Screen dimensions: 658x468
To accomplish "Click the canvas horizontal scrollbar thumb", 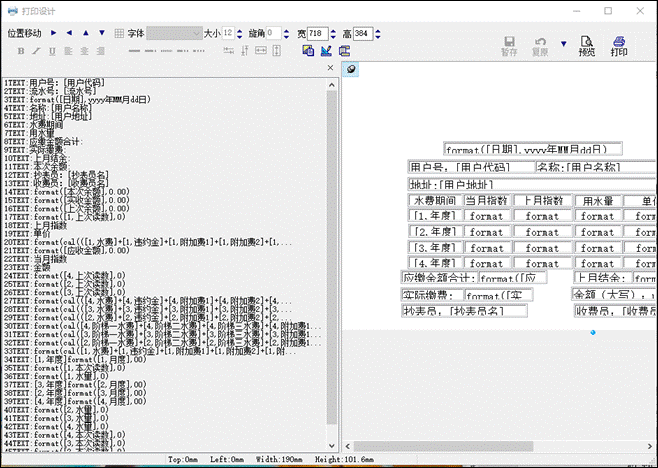I will 444,446.
